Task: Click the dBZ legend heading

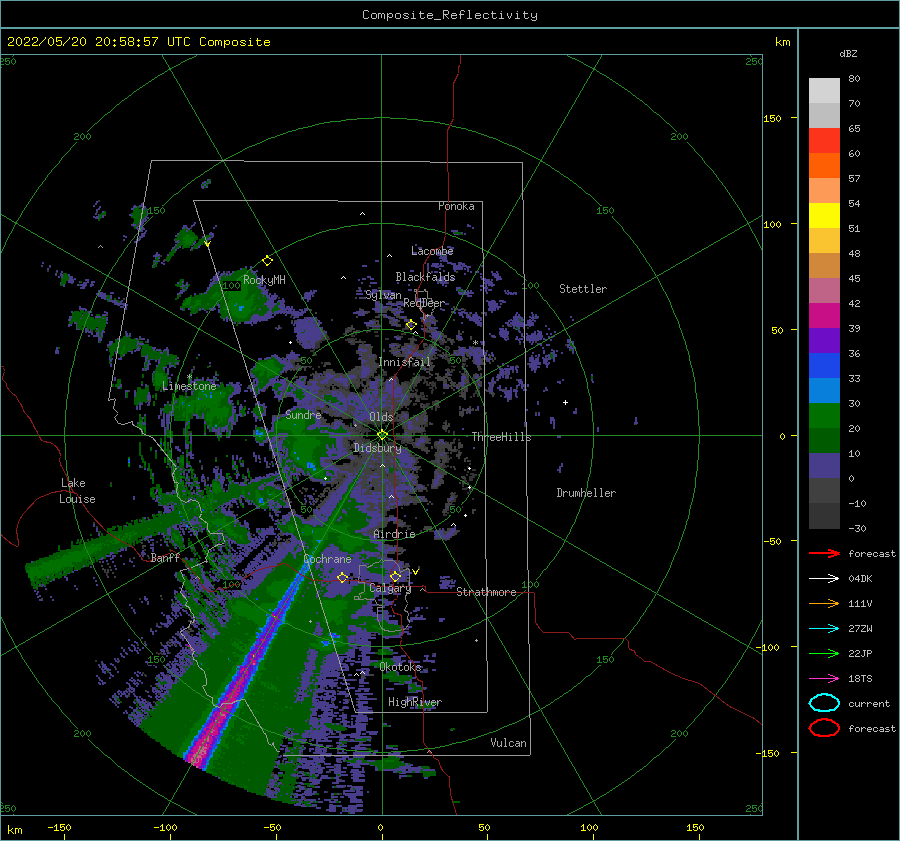Action: tap(848, 53)
